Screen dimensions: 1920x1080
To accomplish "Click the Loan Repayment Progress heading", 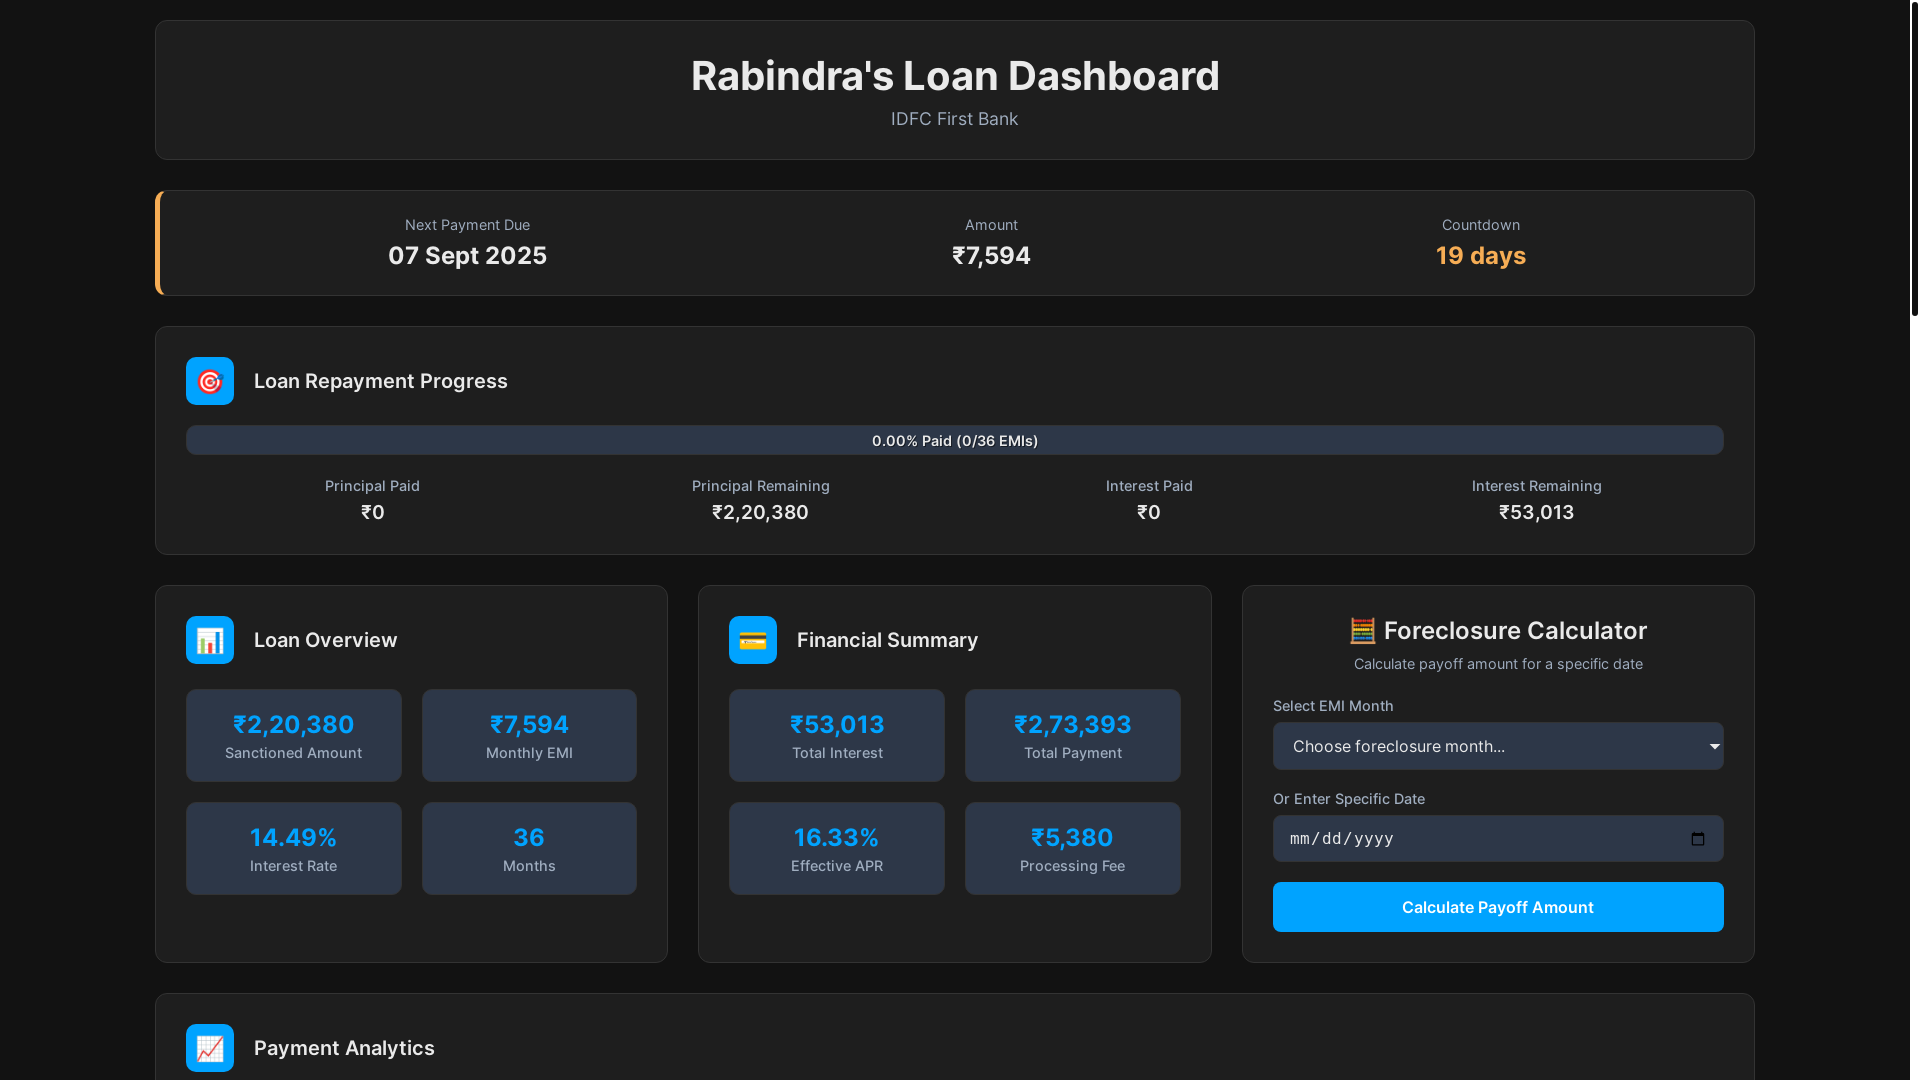I will coord(381,381).
